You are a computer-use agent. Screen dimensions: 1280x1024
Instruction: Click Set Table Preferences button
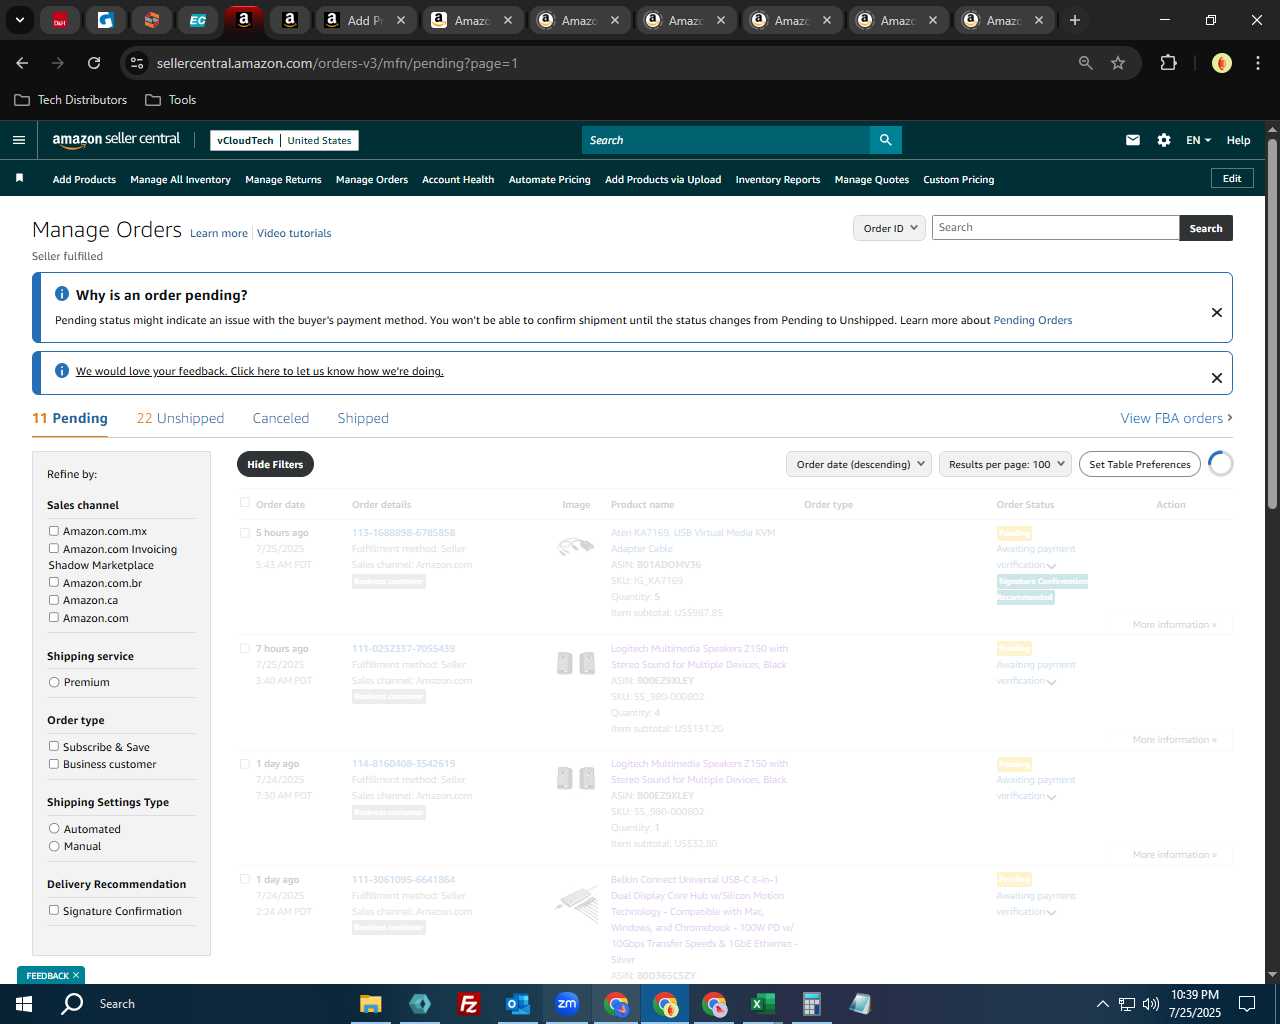1140,464
